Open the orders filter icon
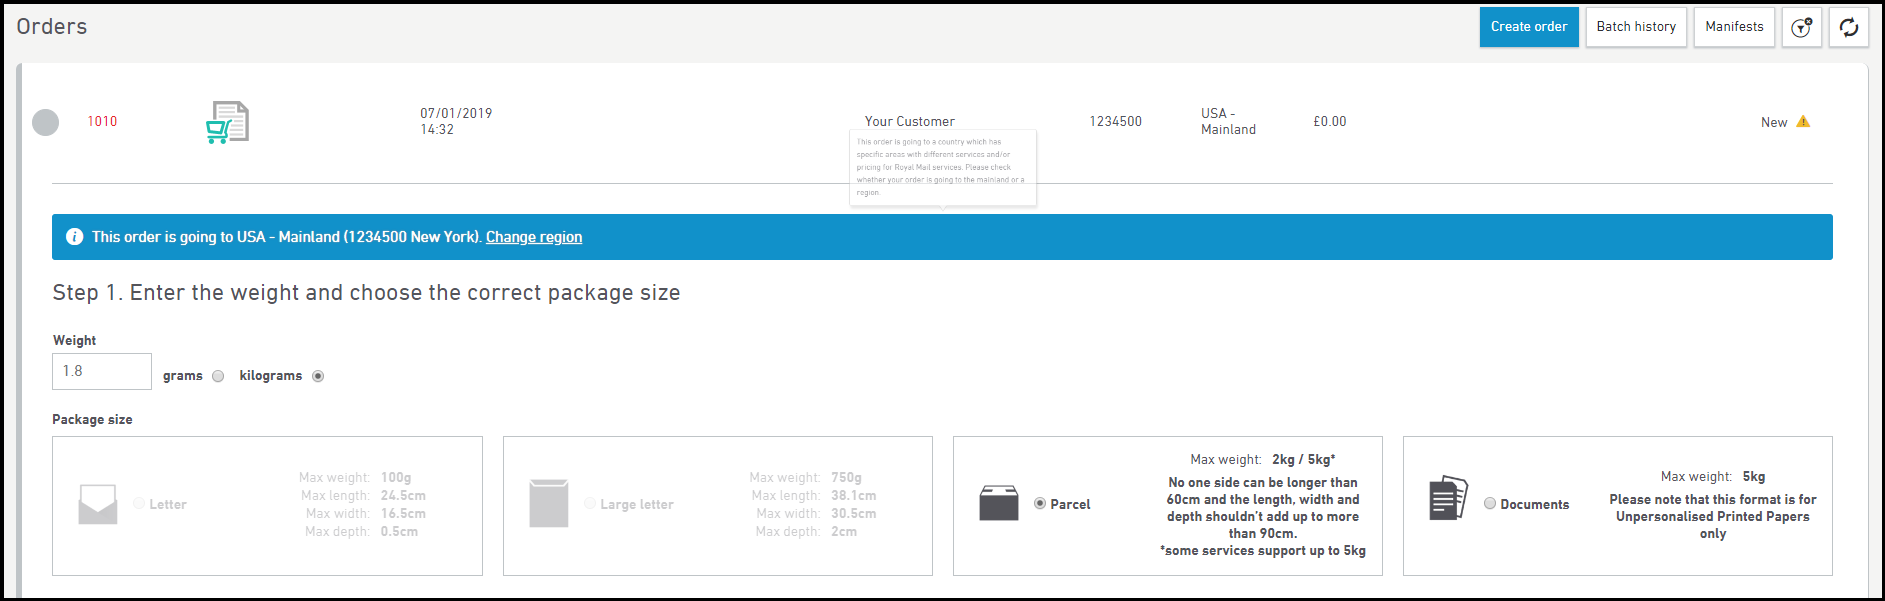The height and width of the screenshot is (601, 1885). pyautogui.click(x=1801, y=27)
